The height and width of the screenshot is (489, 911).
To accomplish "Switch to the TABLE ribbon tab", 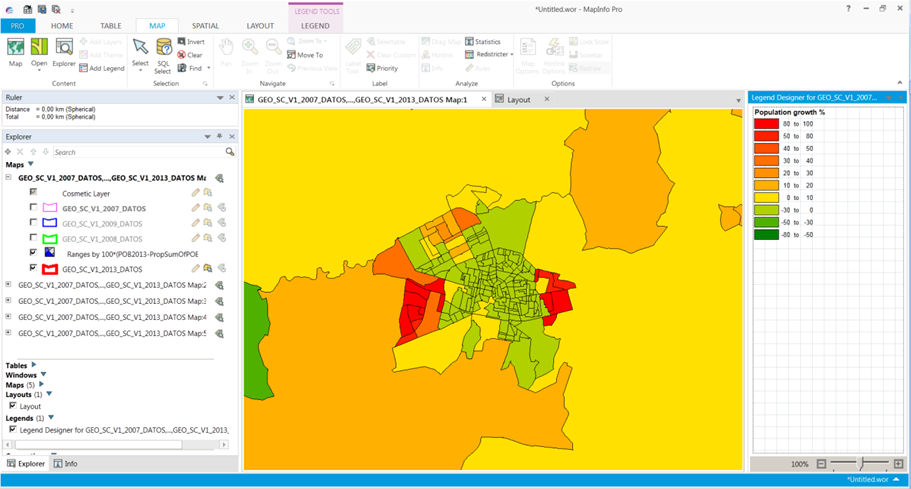I will 110,26.
